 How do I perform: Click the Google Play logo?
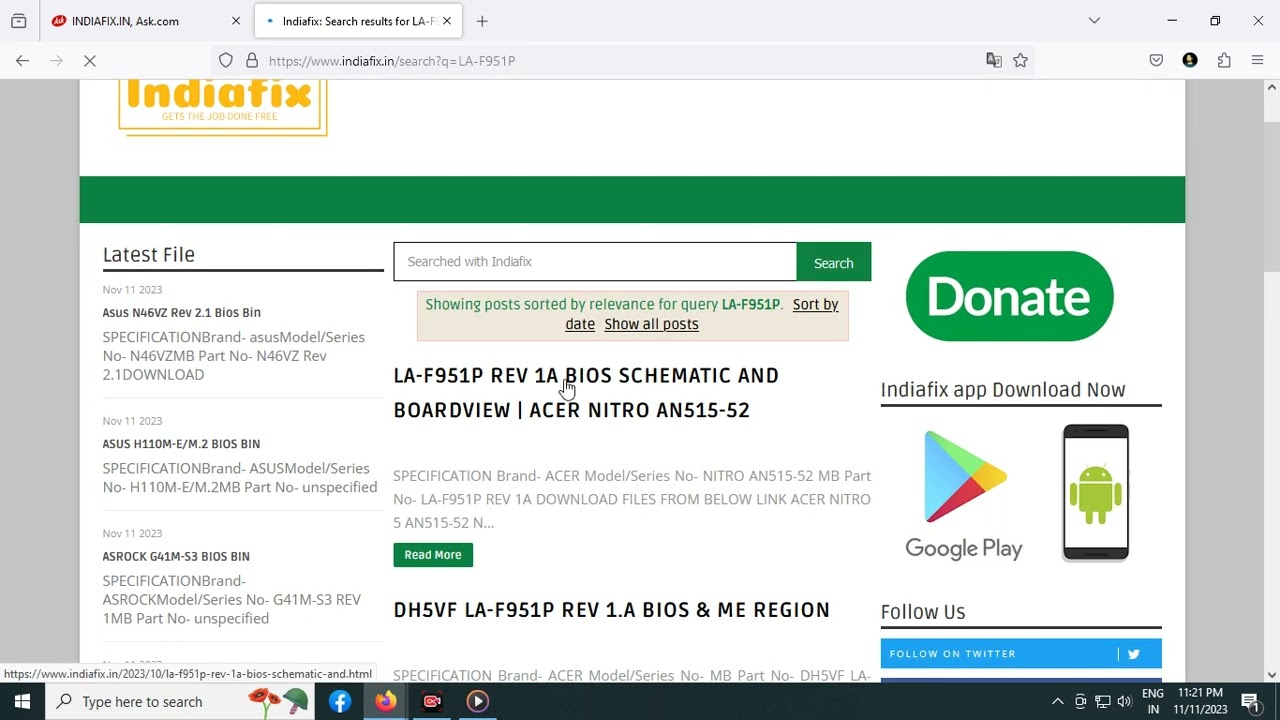pyautogui.click(x=964, y=495)
